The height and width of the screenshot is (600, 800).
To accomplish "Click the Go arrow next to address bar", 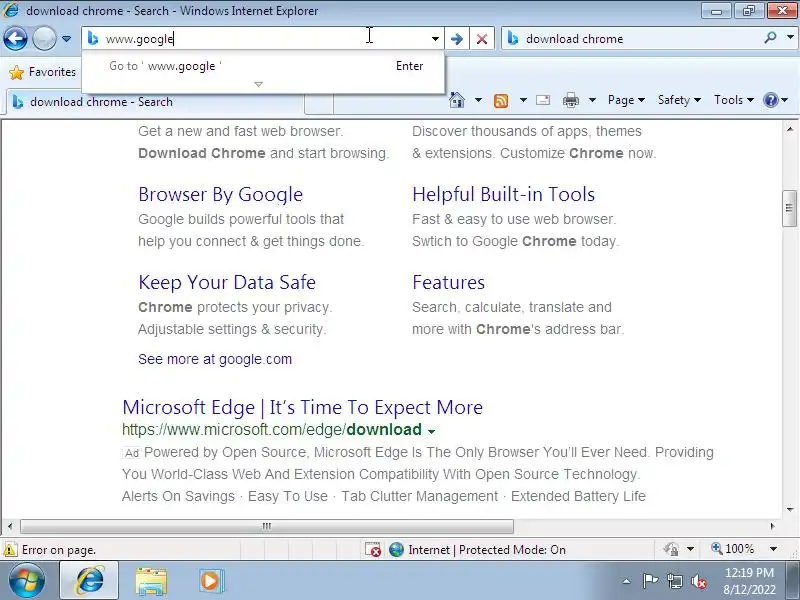I will click(x=457, y=39).
